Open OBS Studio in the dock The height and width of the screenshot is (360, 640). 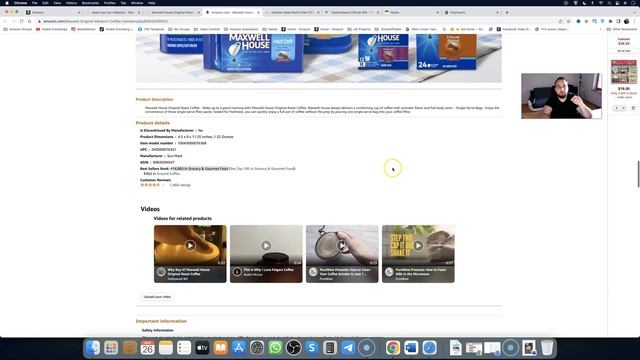pos(293,348)
